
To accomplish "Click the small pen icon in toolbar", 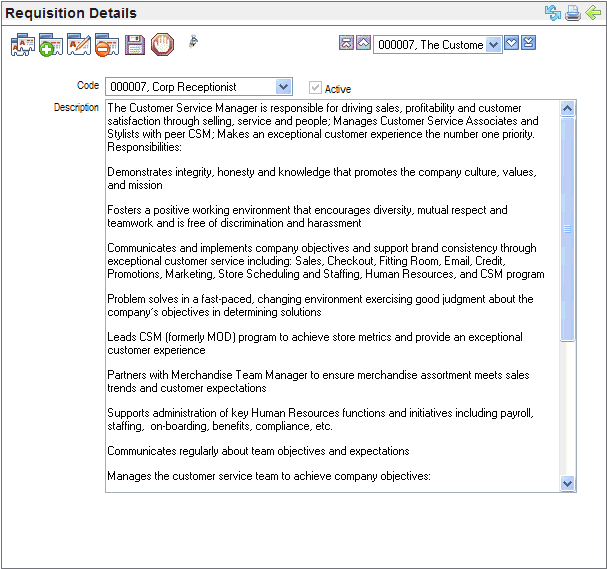I will (x=194, y=41).
